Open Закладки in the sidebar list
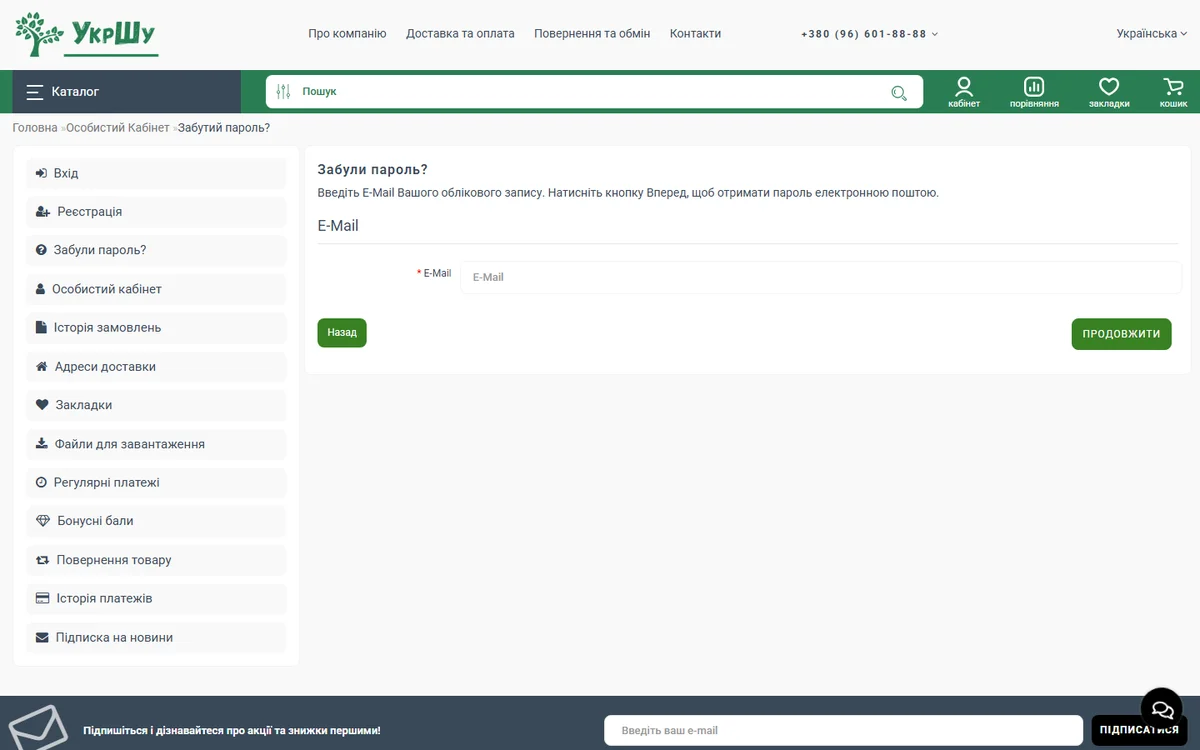Screen dimensions: 1200x750 [x=156, y=405]
